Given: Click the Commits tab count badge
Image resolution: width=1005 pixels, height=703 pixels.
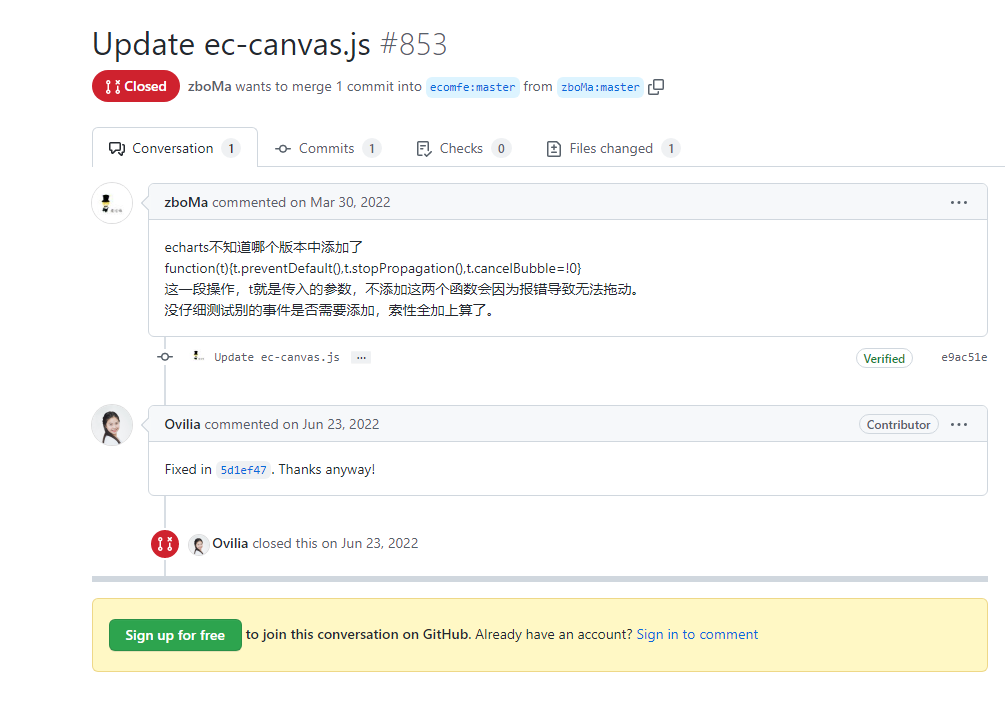Looking at the screenshot, I should click(x=372, y=148).
